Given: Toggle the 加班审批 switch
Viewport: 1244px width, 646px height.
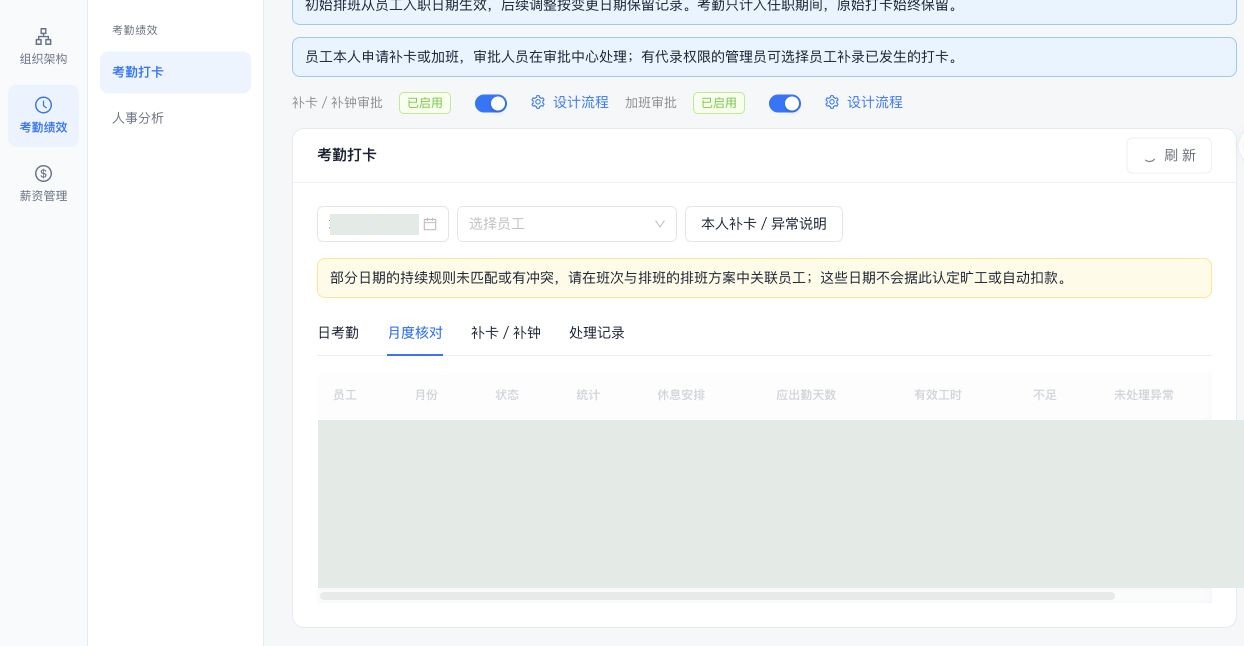Looking at the screenshot, I should point(785,103).
